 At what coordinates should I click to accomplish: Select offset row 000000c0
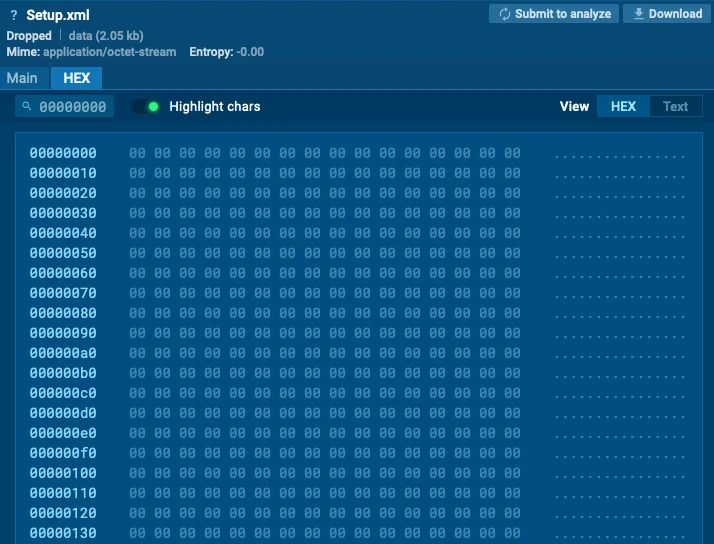tap(63, 393)
